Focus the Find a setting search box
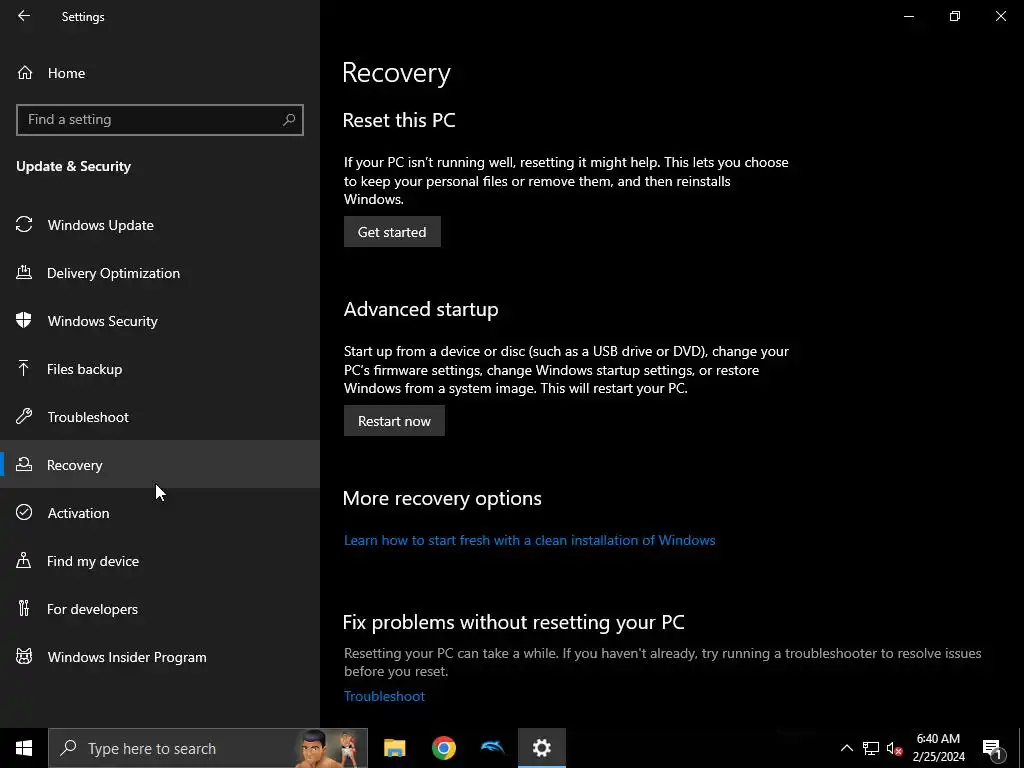This screenshot has height=768, width=1024. point(160,120)
